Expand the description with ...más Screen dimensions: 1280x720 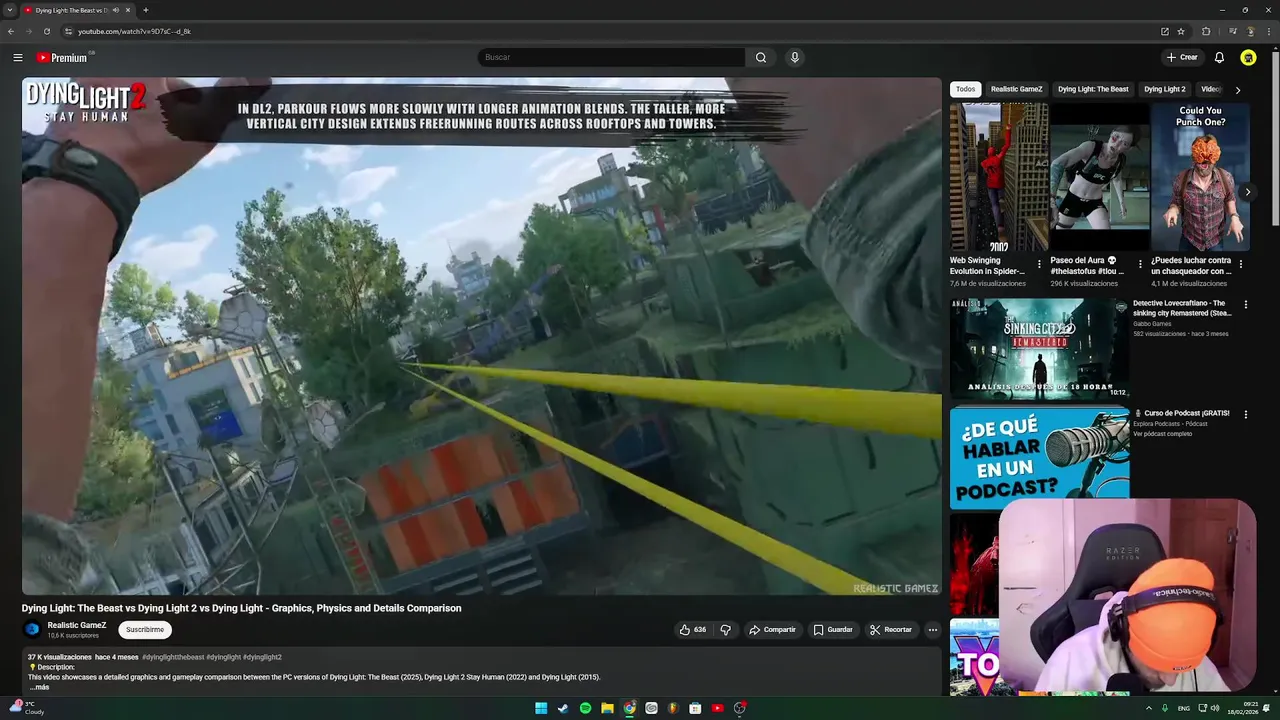tap(39, 687)
